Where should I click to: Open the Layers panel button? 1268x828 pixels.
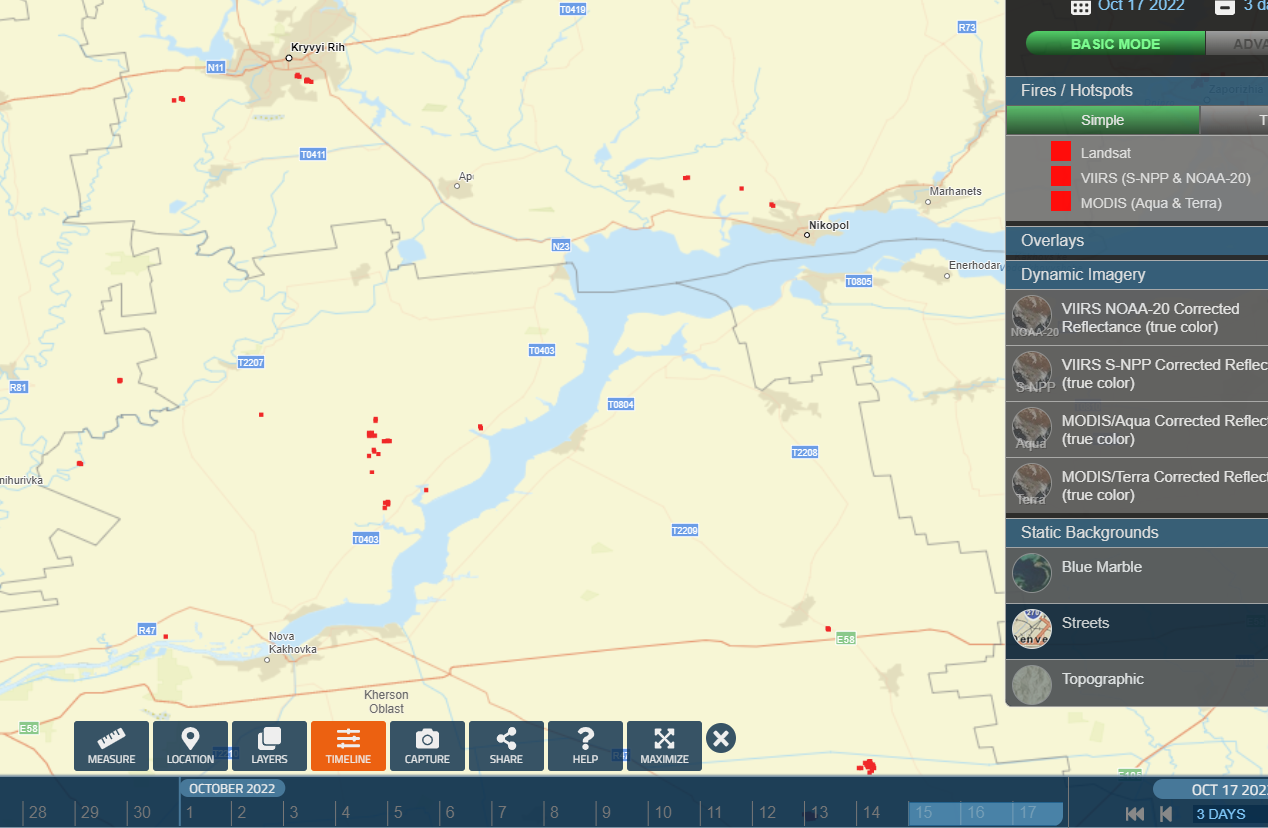[269, 746]
